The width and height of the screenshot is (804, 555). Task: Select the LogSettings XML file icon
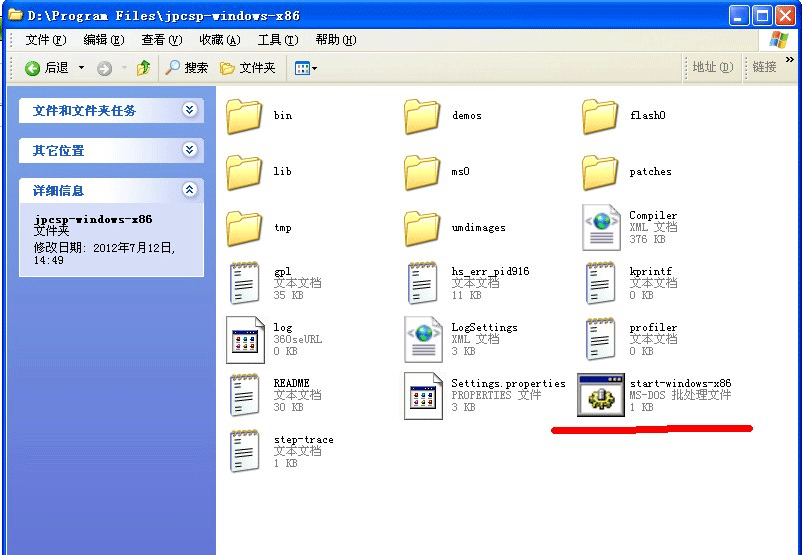click(x=423, y=340)
